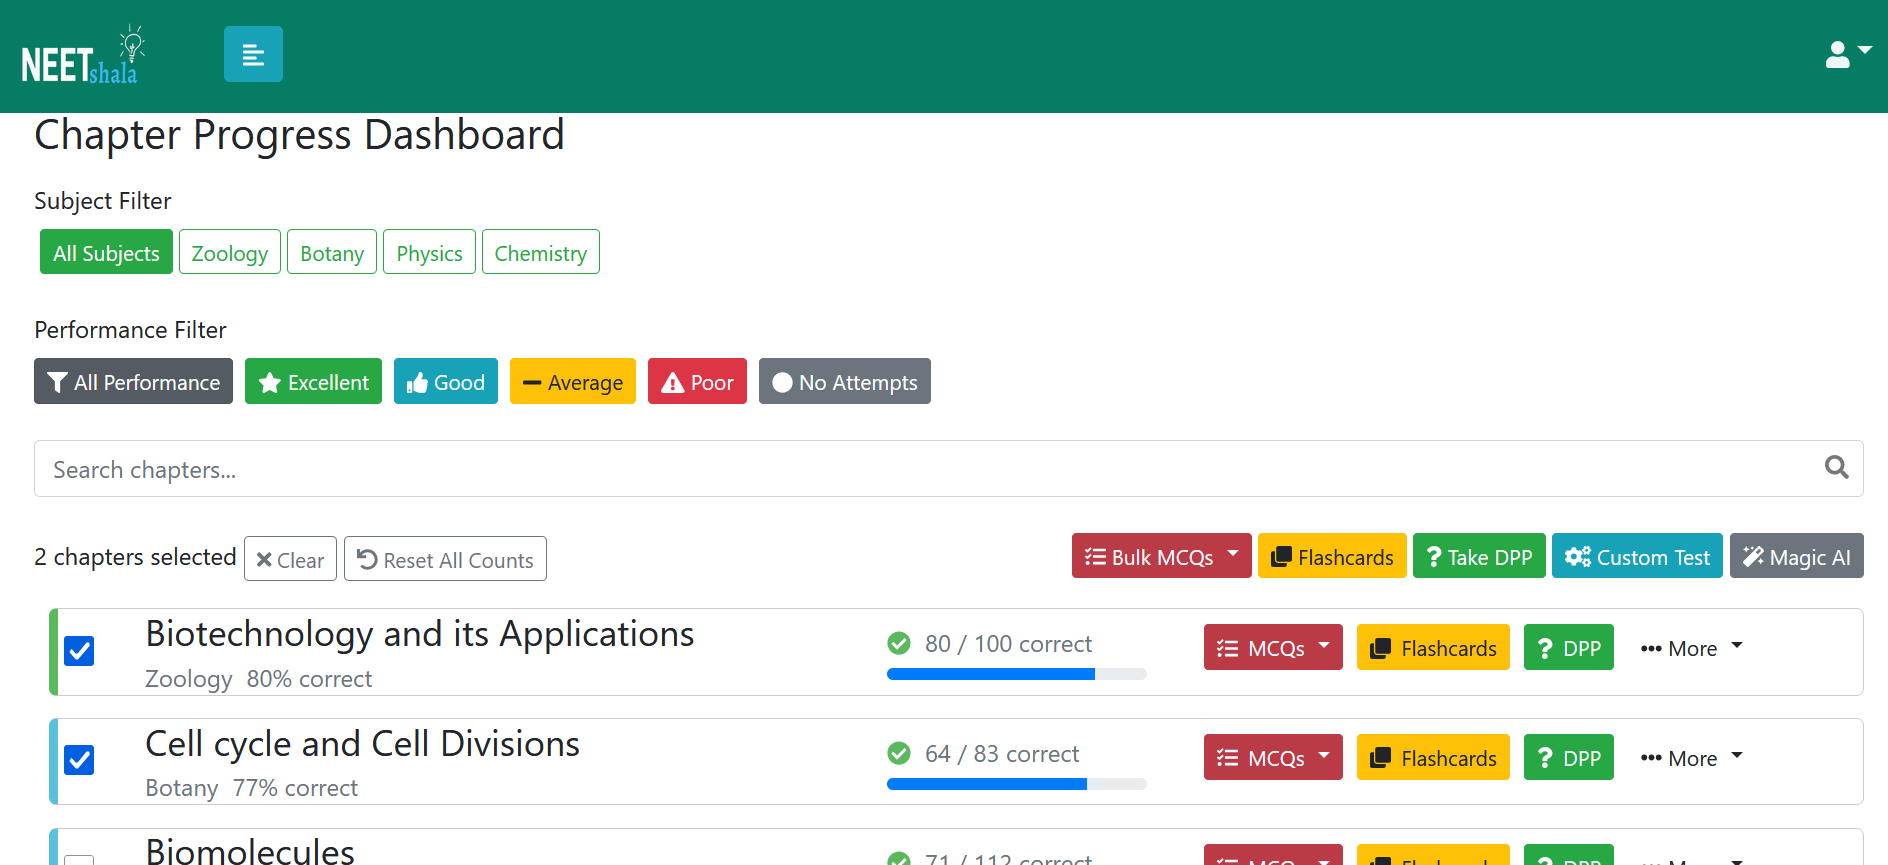Filter by Excellent star performance
The height and width of the screenshot is (865, 1888).
[x=313, y=381]
